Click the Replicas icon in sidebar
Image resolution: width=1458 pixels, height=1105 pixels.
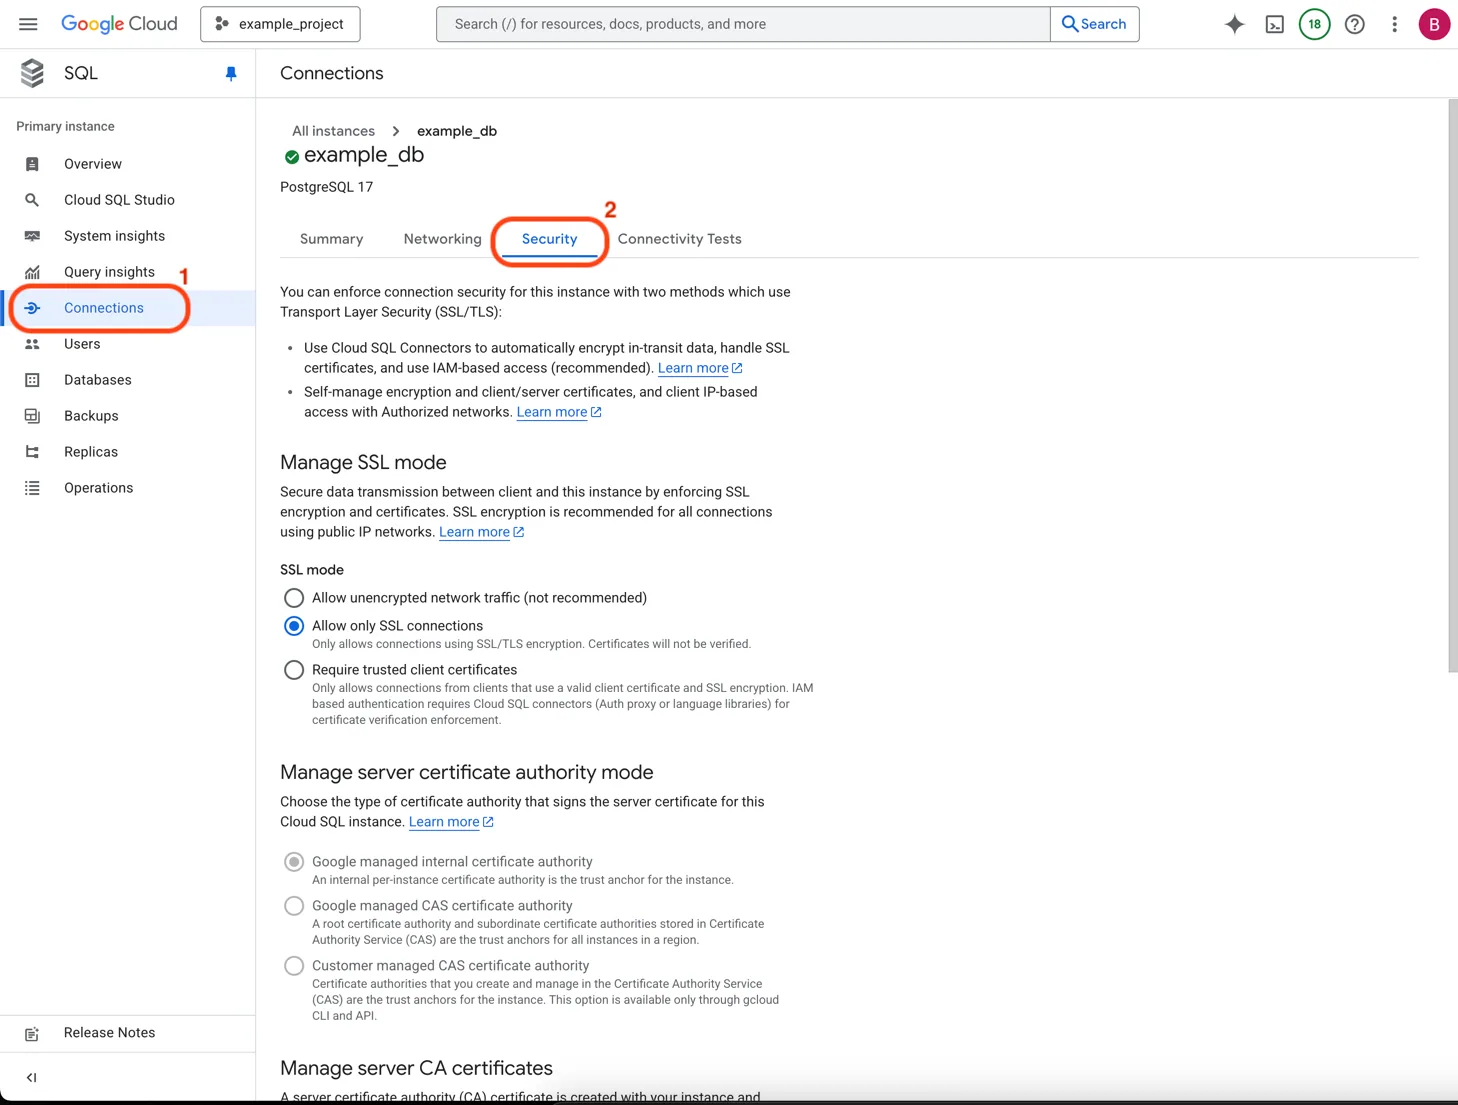(x=32, y=452)
